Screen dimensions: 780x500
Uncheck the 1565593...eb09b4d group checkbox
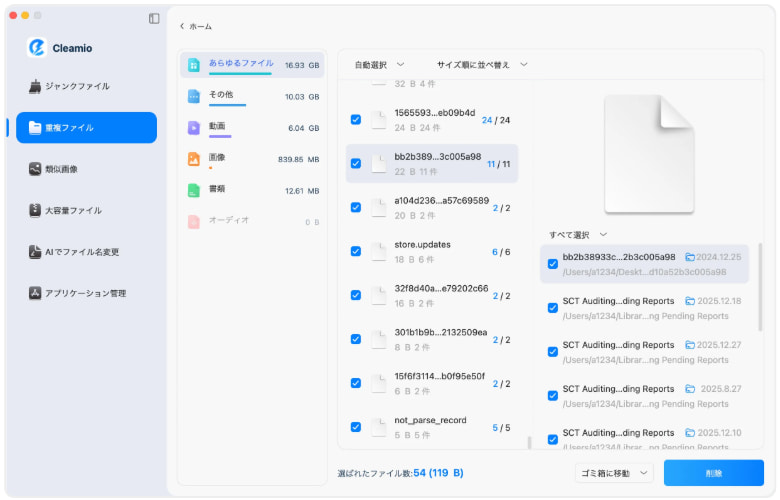tap(356, 120)
